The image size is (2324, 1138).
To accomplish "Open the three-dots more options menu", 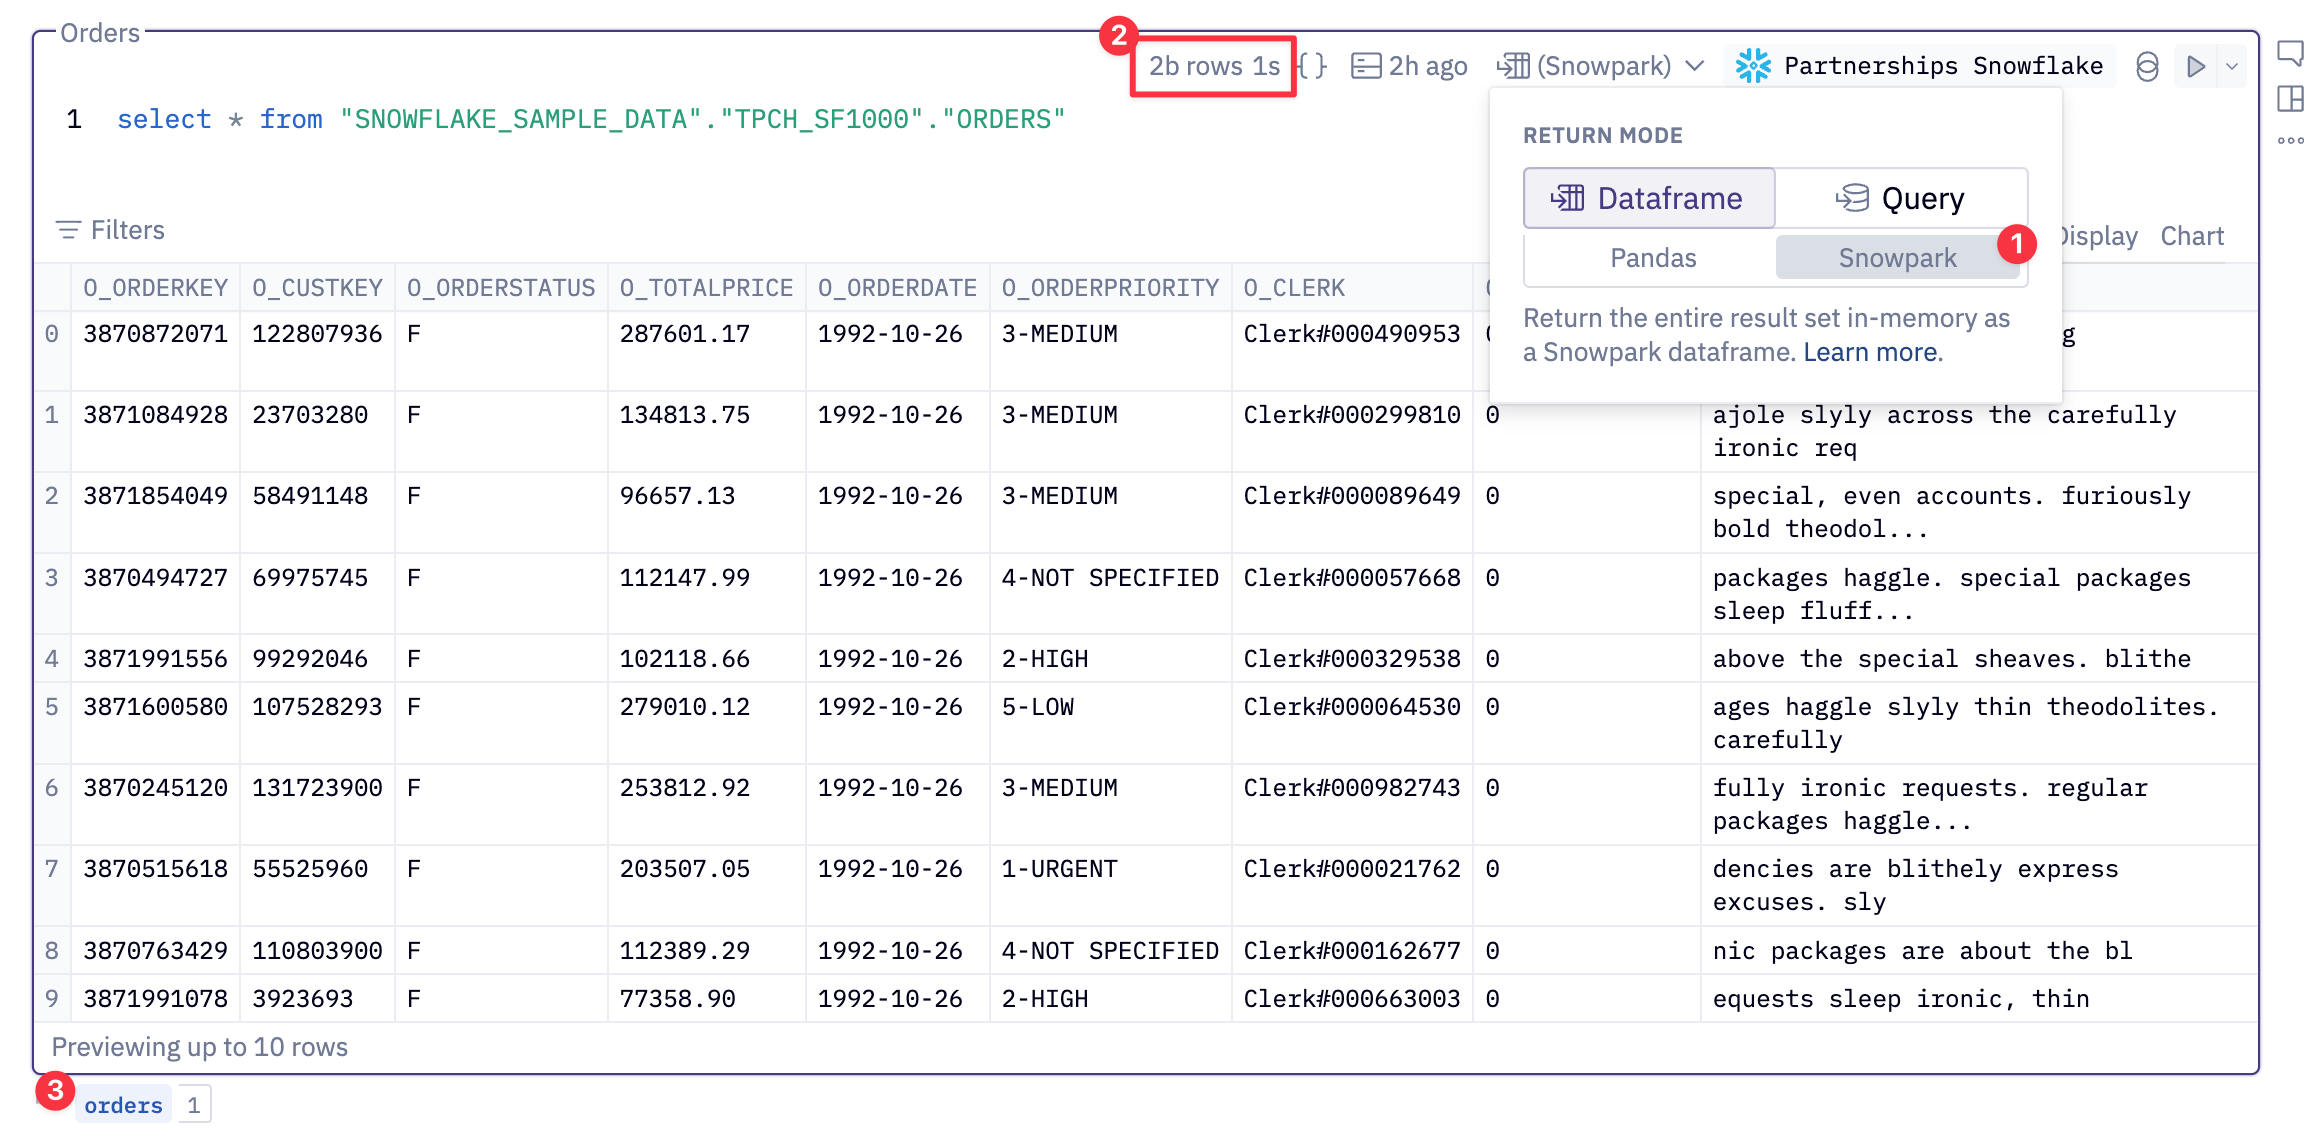I will (2289, 141).
